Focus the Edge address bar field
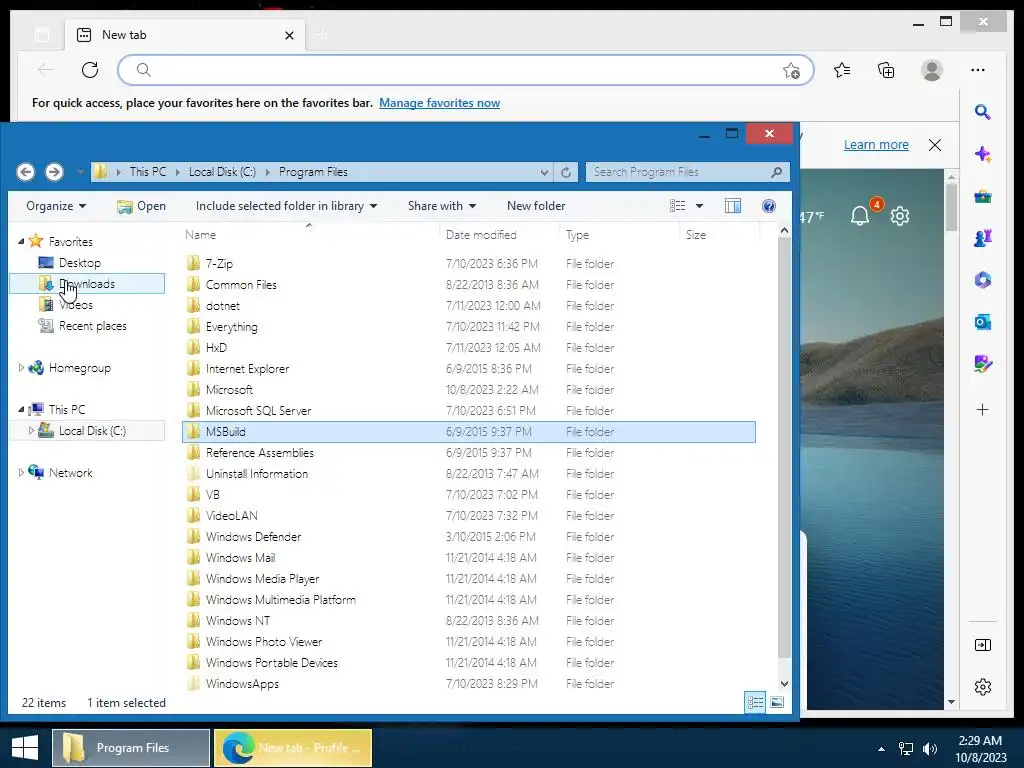This screenshot has height=768, width=1024. (x=466, y=70)
